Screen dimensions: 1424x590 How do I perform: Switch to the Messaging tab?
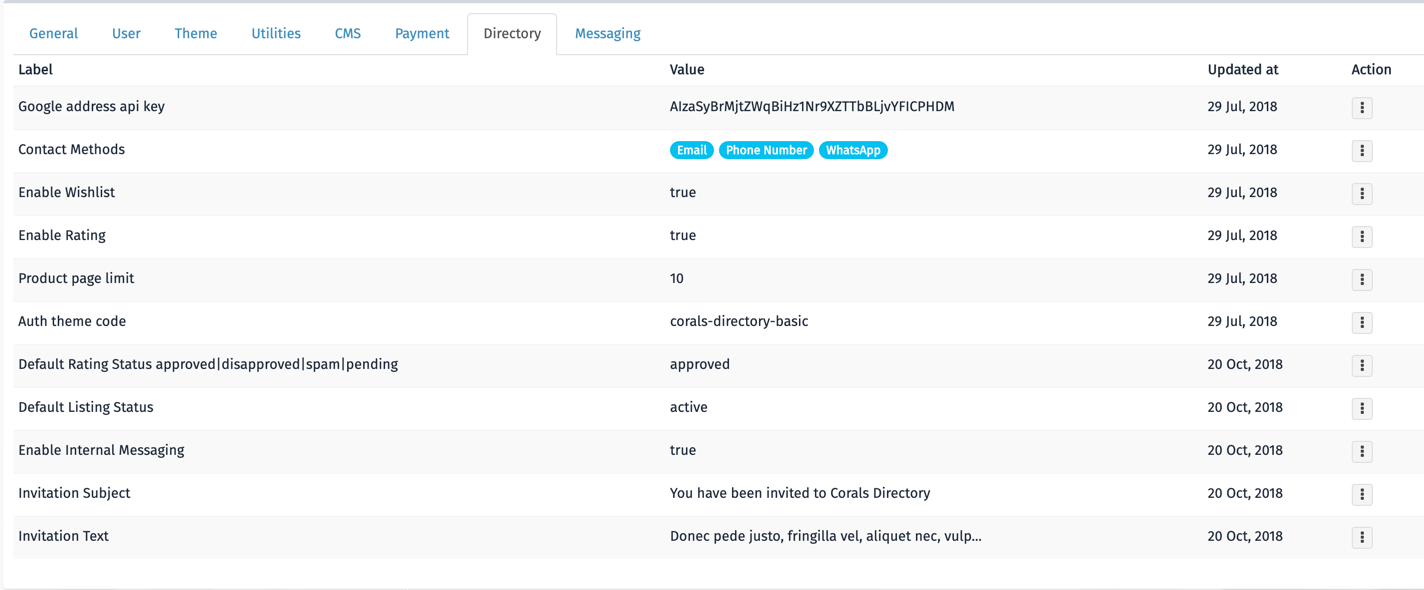click(607, 34)
